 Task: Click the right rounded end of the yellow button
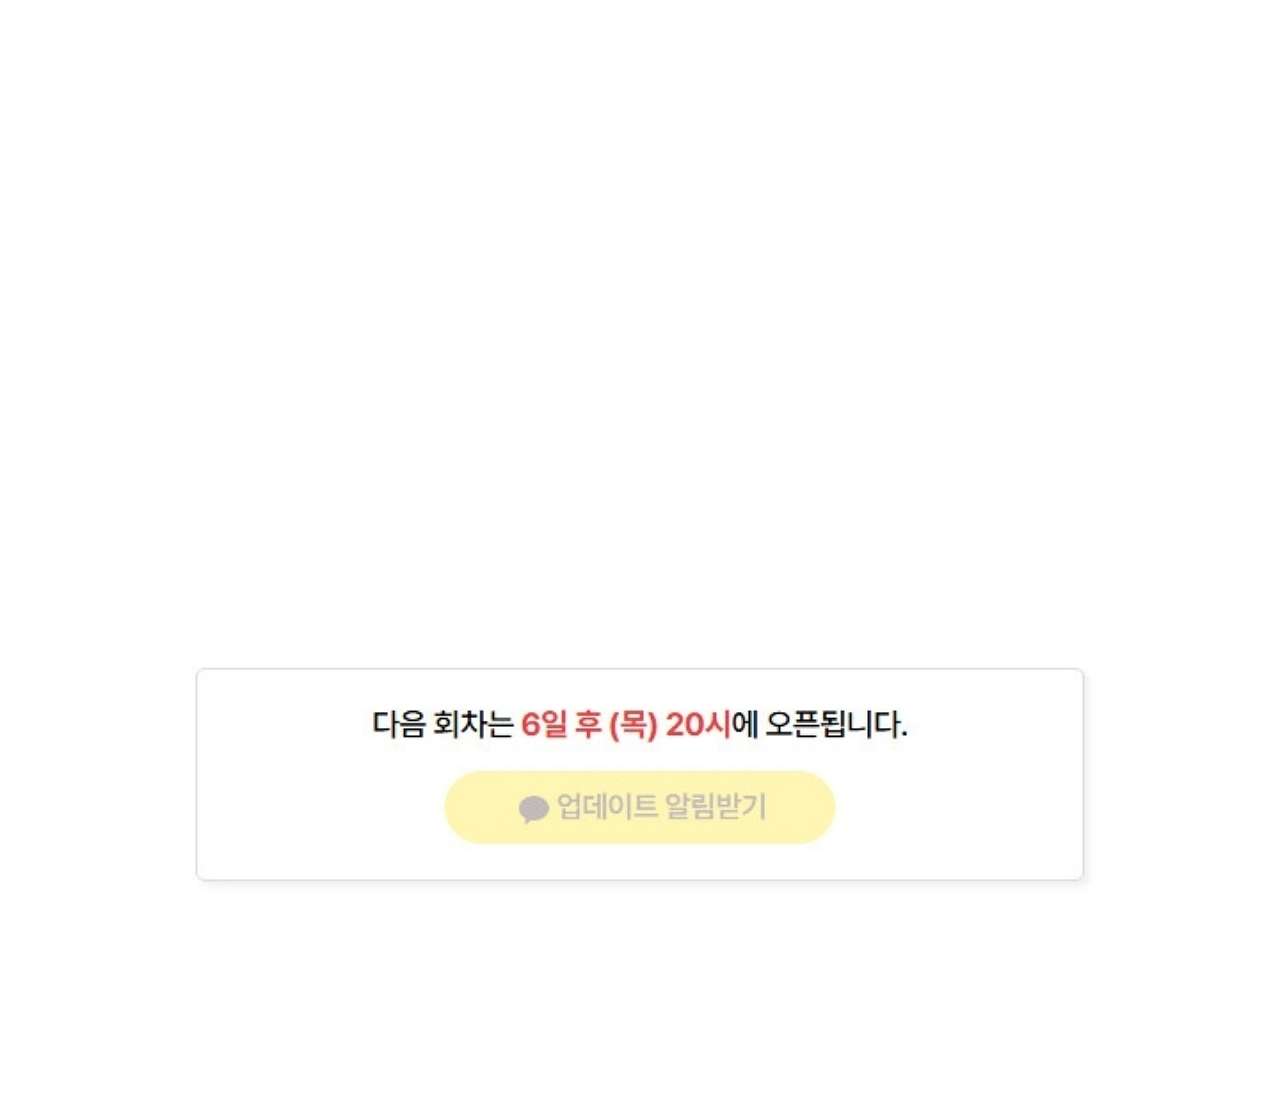tap(815, 807)
